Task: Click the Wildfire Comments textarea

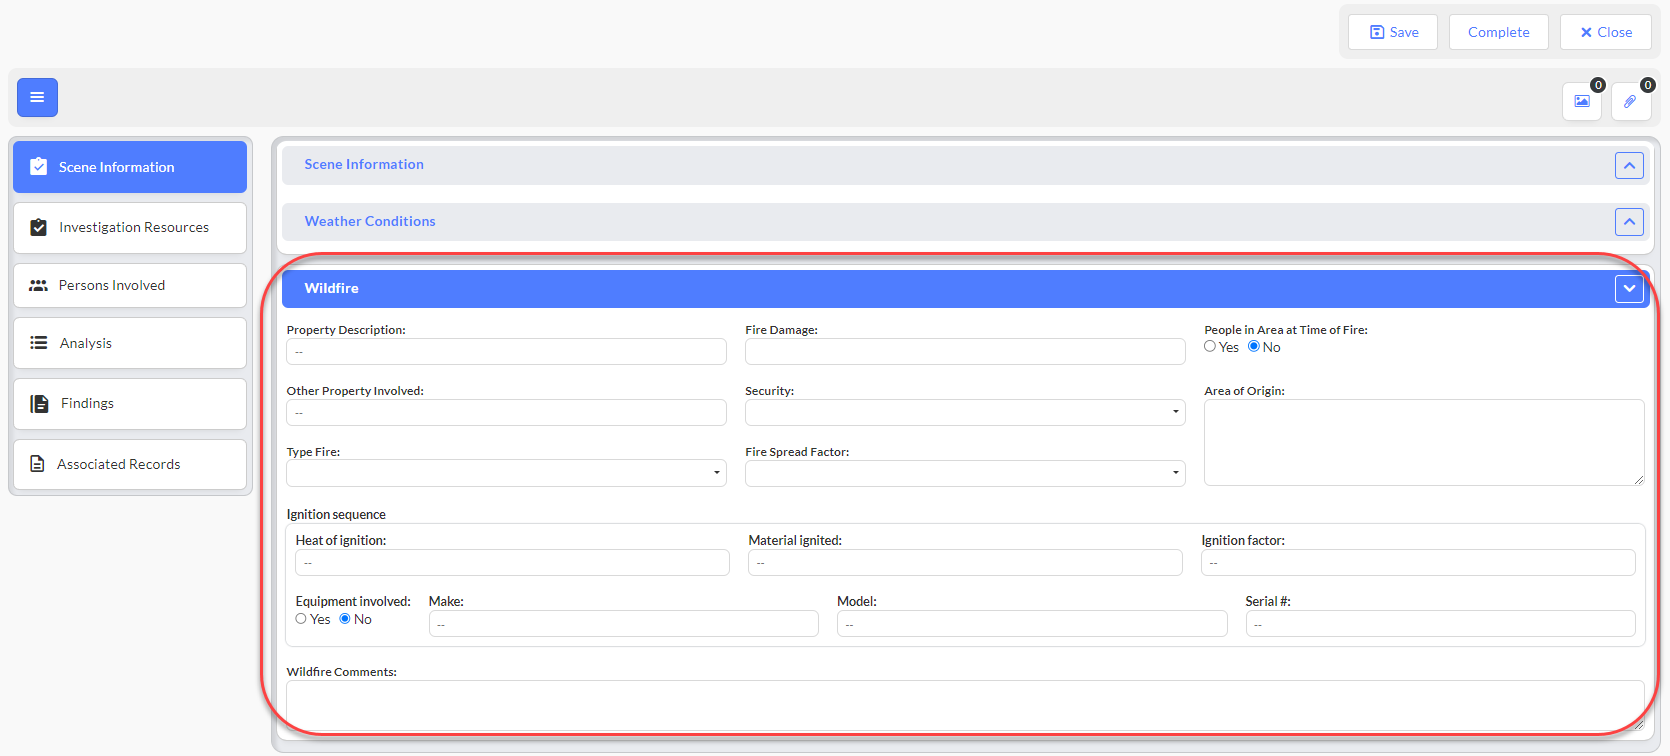Action: click(965, 705)
